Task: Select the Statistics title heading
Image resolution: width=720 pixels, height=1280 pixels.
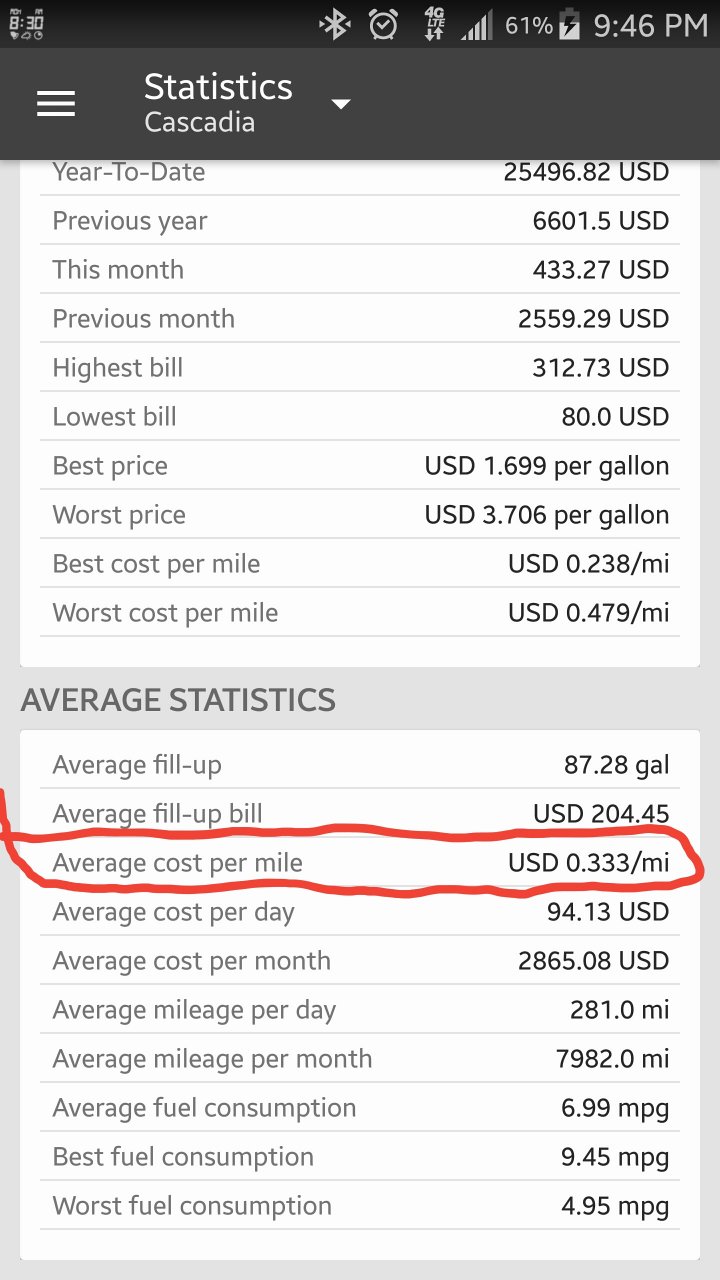Action: (x=218, y=88)
